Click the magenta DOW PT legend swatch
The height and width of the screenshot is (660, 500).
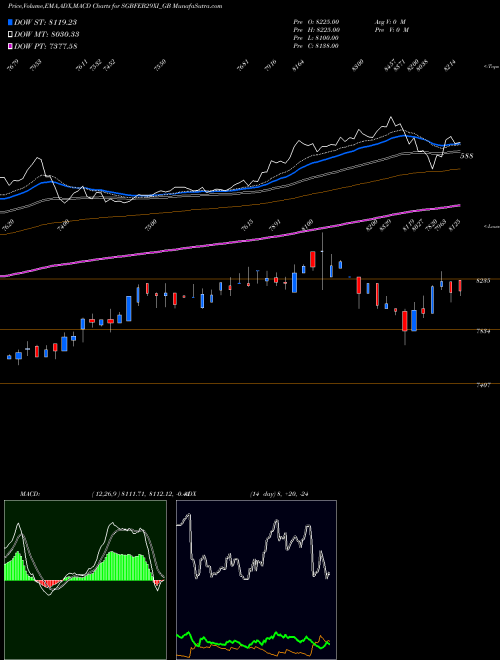click(10, 46)
